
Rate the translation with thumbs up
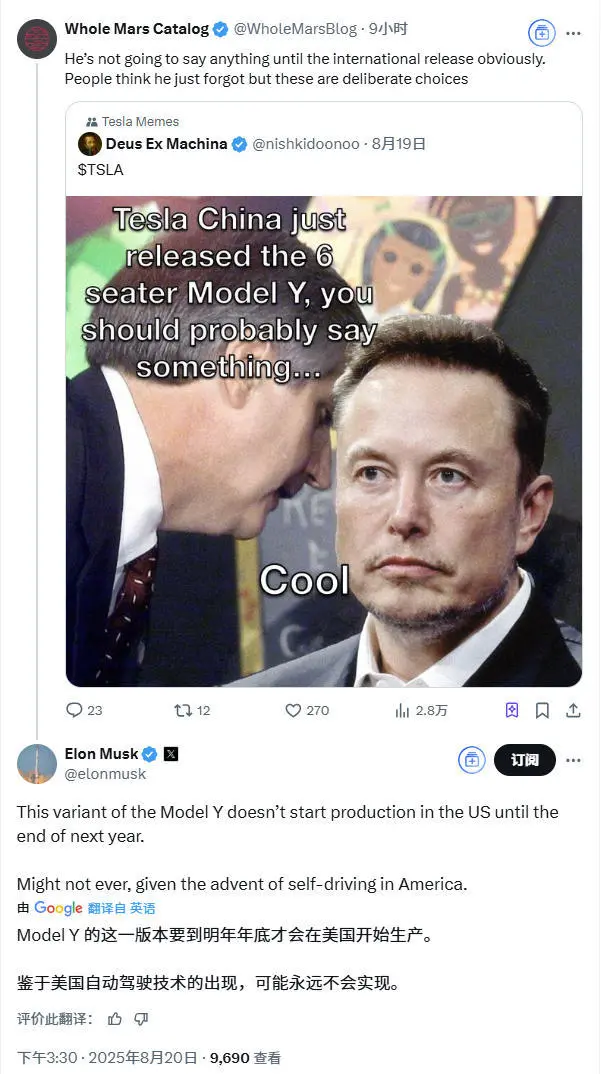coord(115,1019)
